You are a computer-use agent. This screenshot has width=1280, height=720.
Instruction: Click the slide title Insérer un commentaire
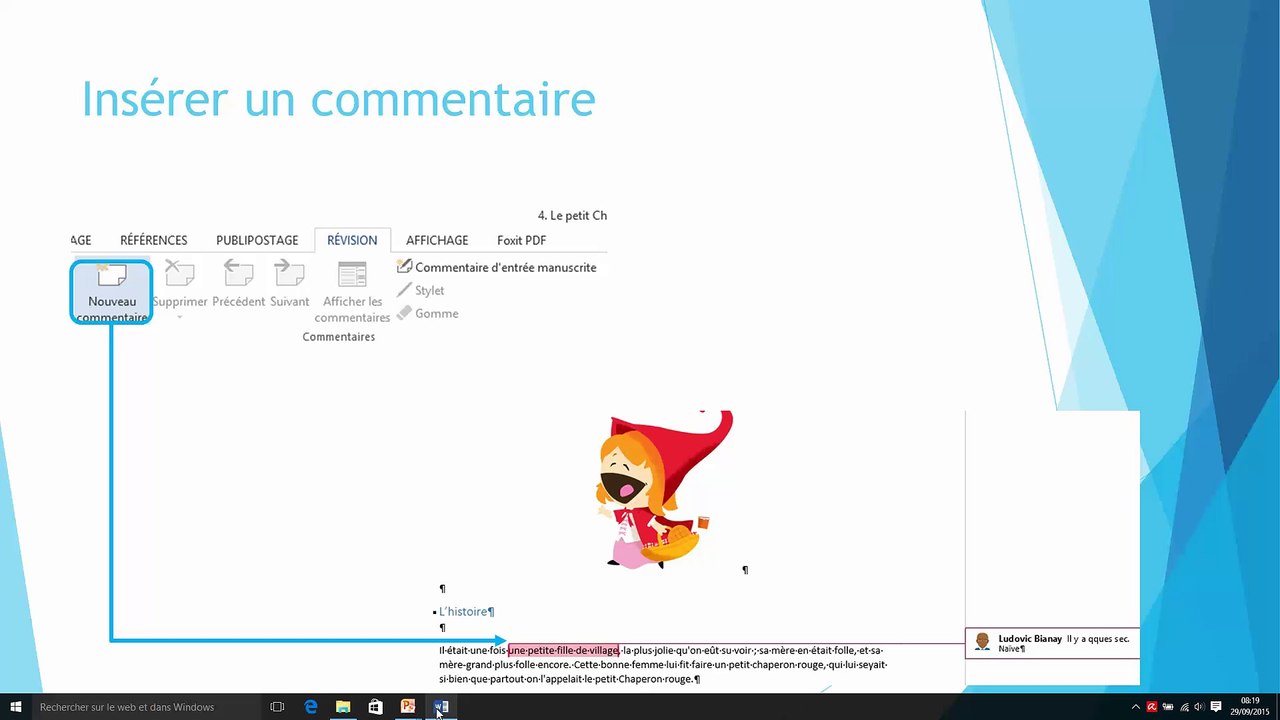[x=338, y=99]
